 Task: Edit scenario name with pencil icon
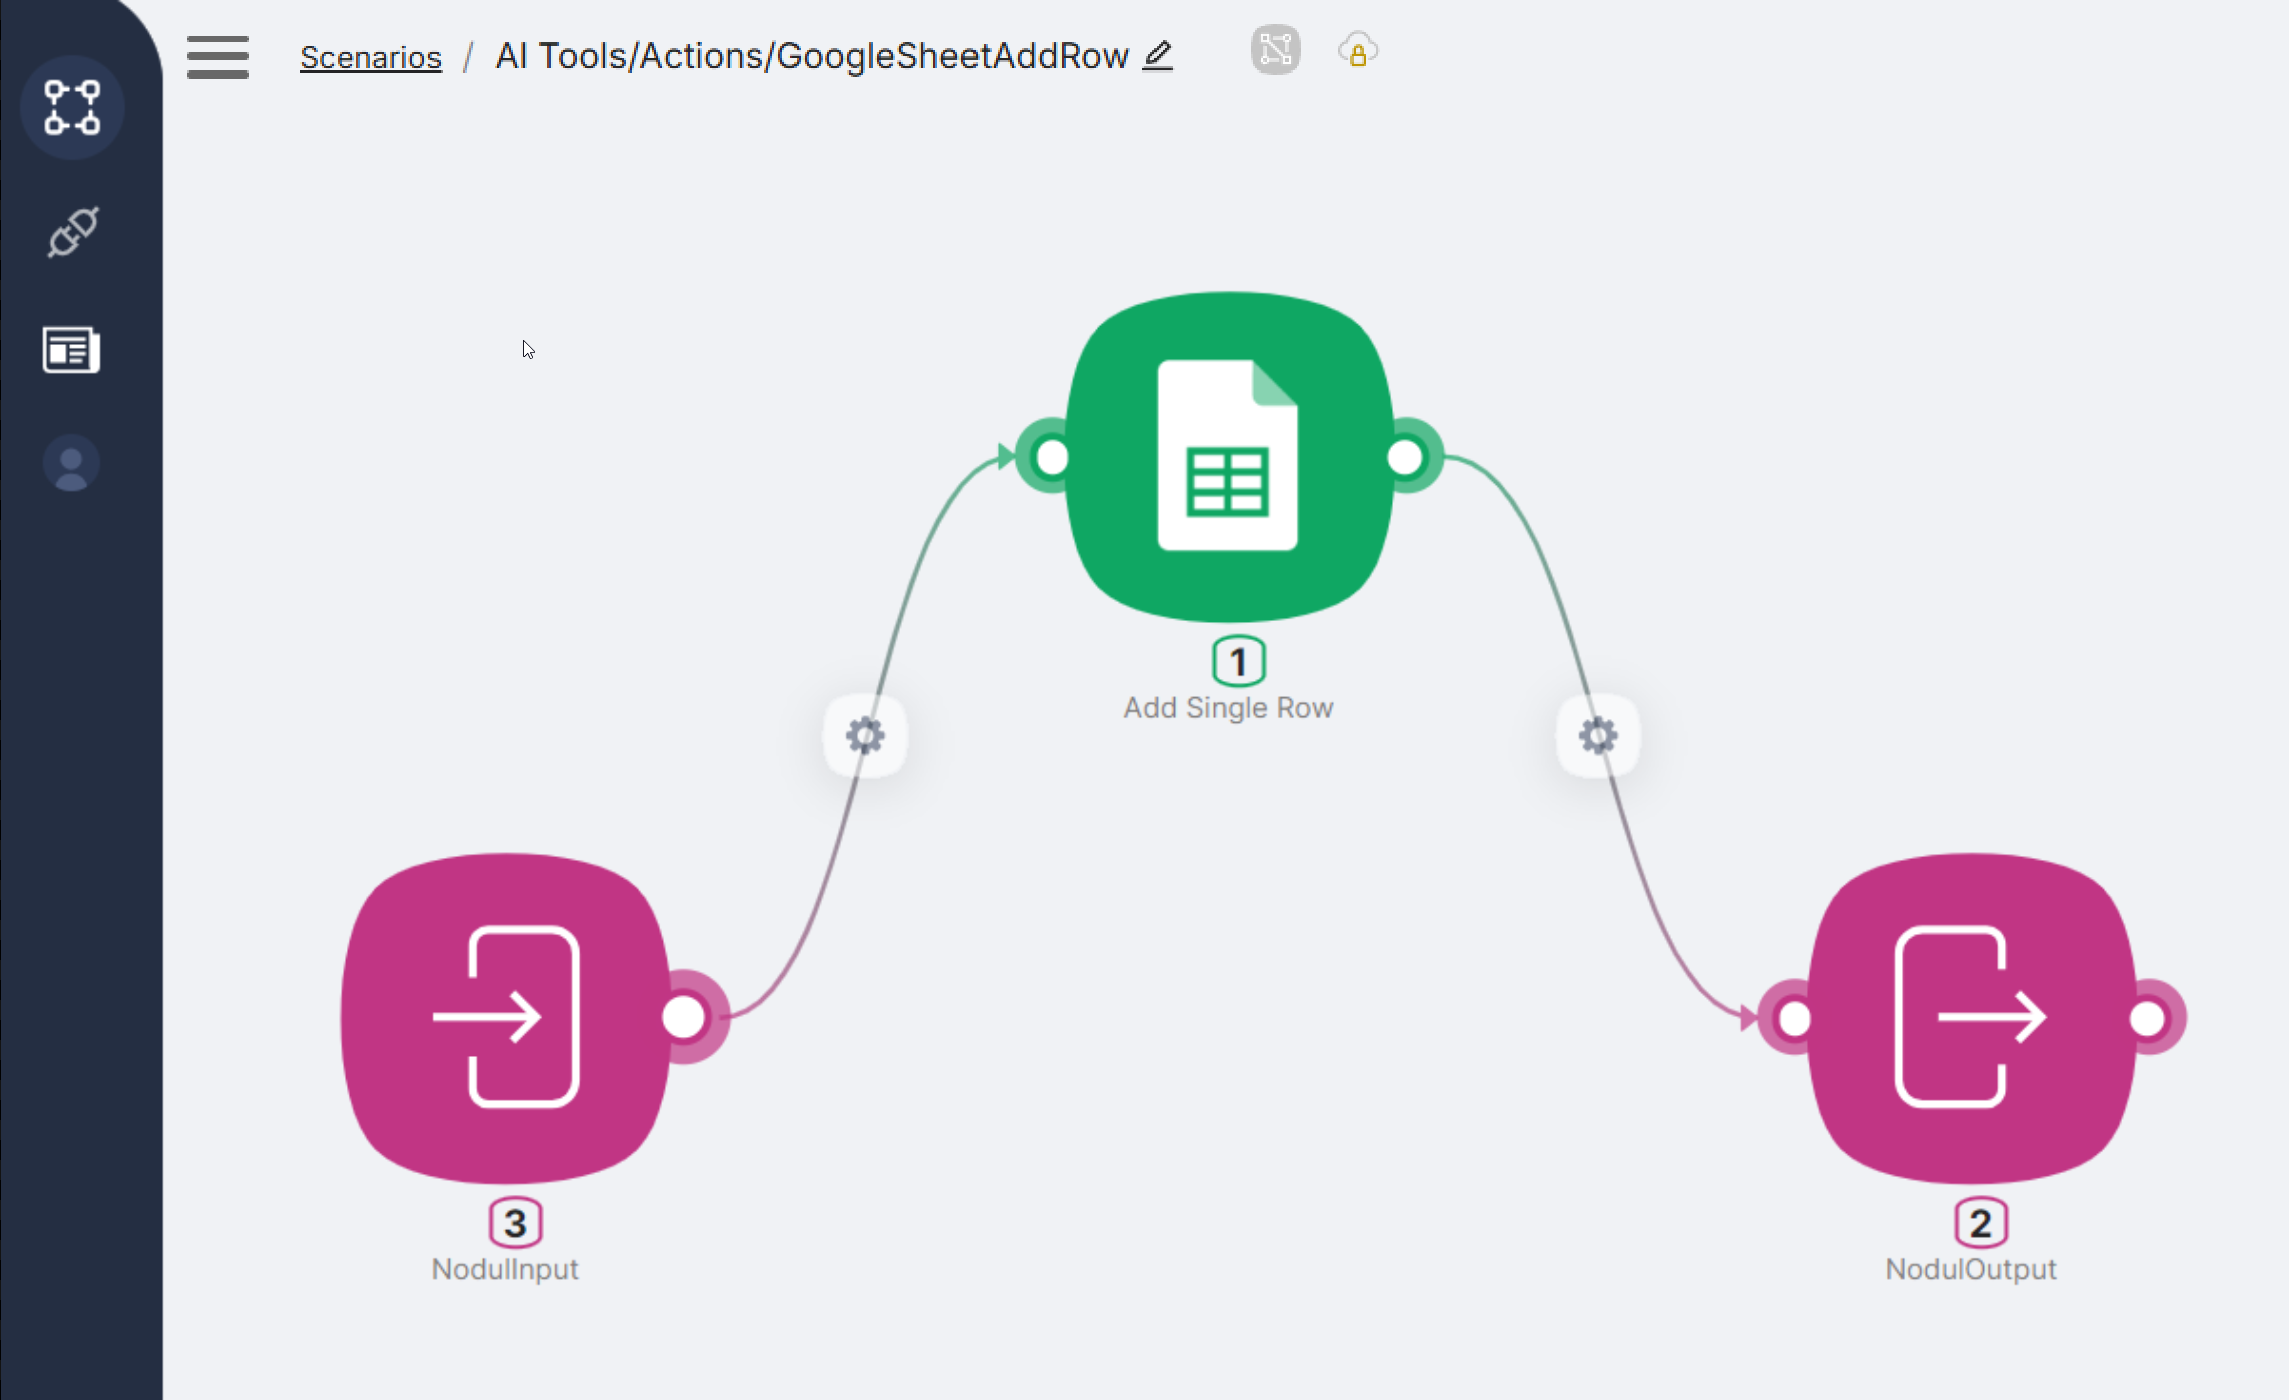[x=1157, y=55]
